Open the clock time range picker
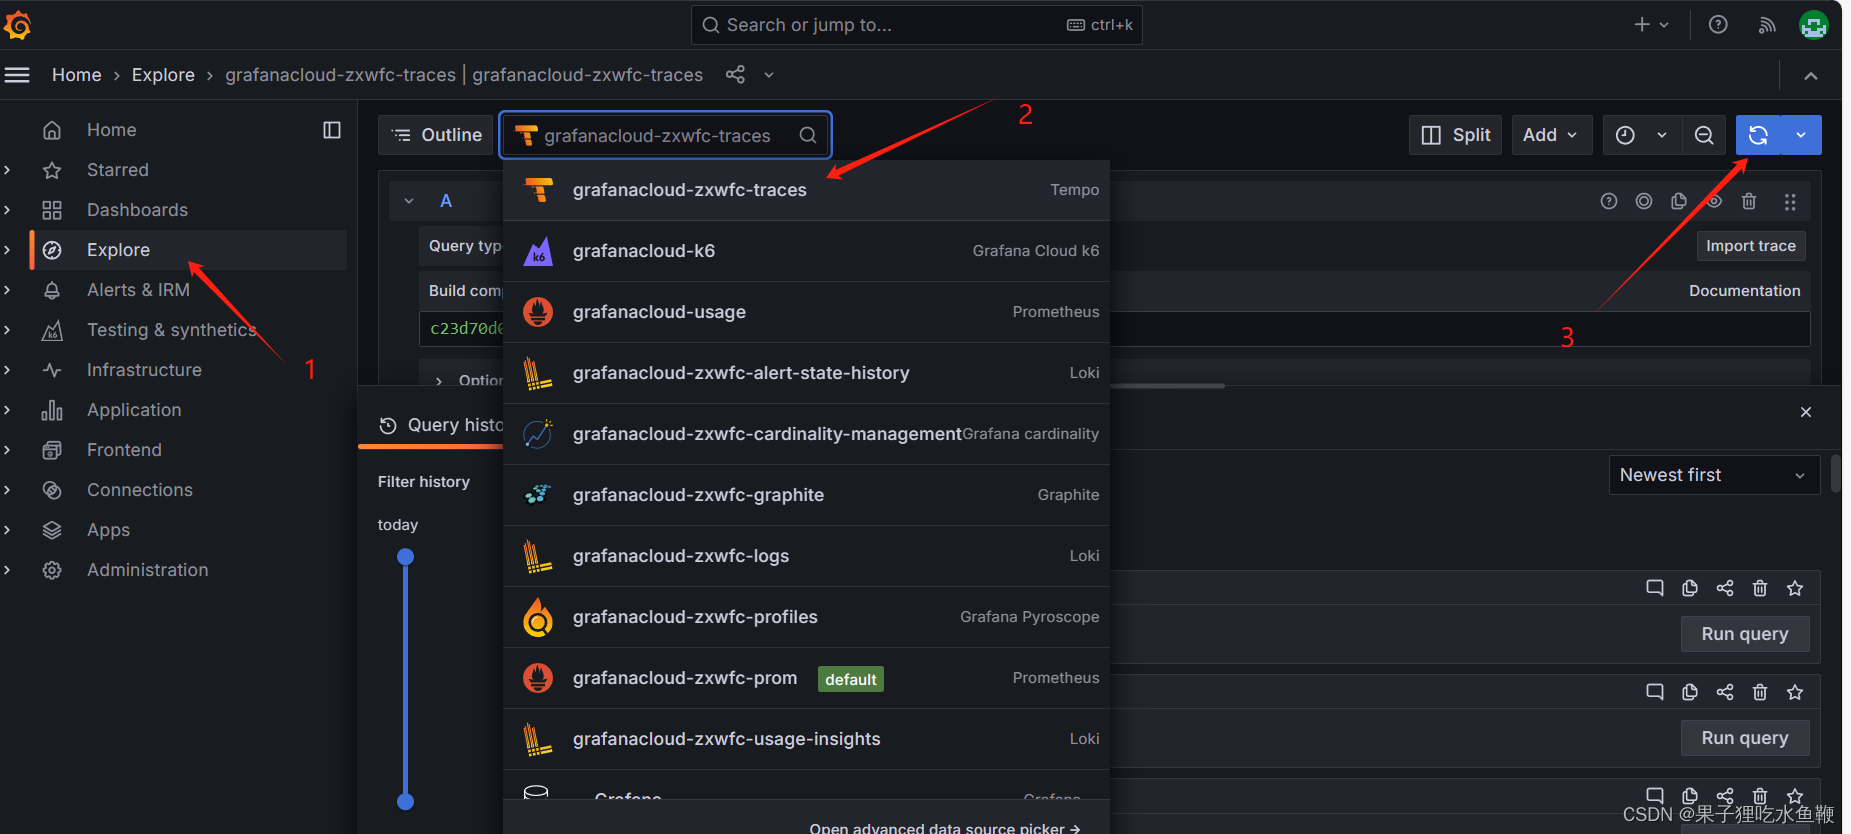Screen dimensions: 1851x834 (x=1626, y=135)
